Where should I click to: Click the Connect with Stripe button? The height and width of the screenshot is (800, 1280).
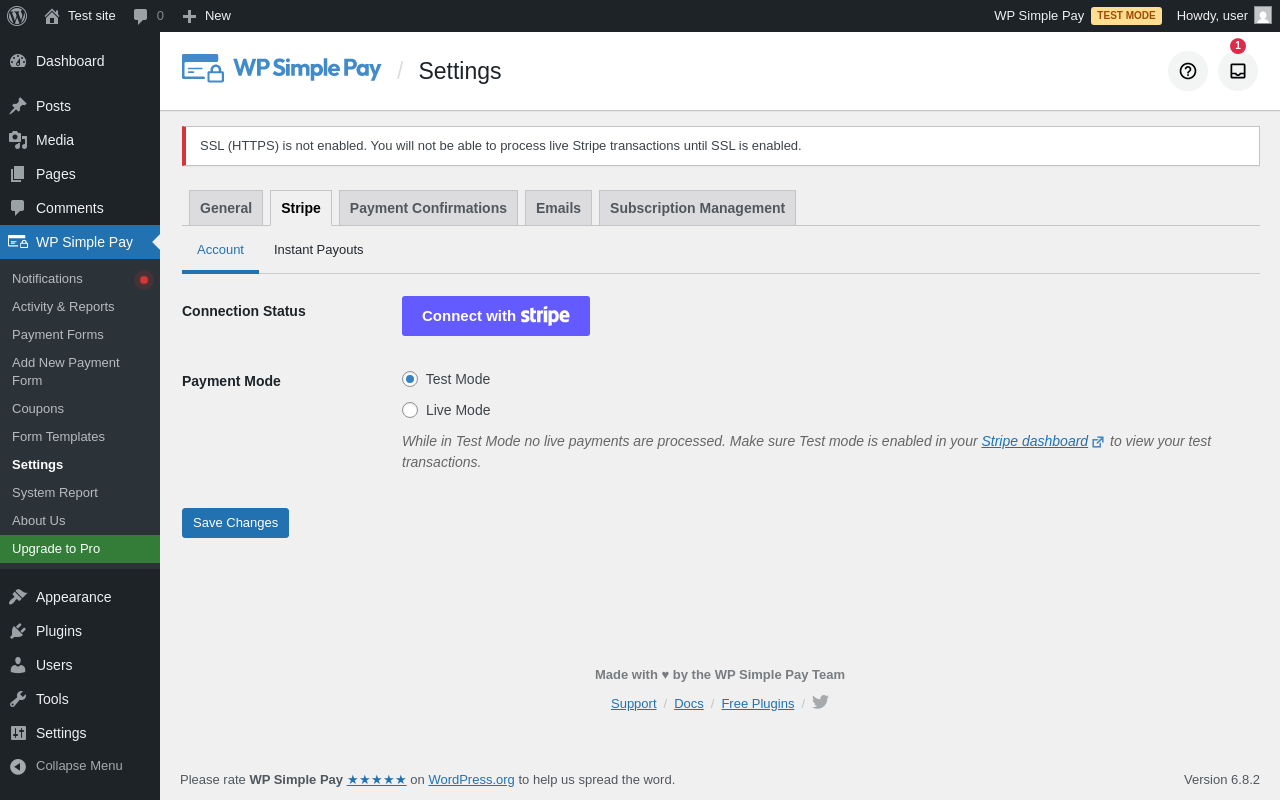click(x=496, y=316)
